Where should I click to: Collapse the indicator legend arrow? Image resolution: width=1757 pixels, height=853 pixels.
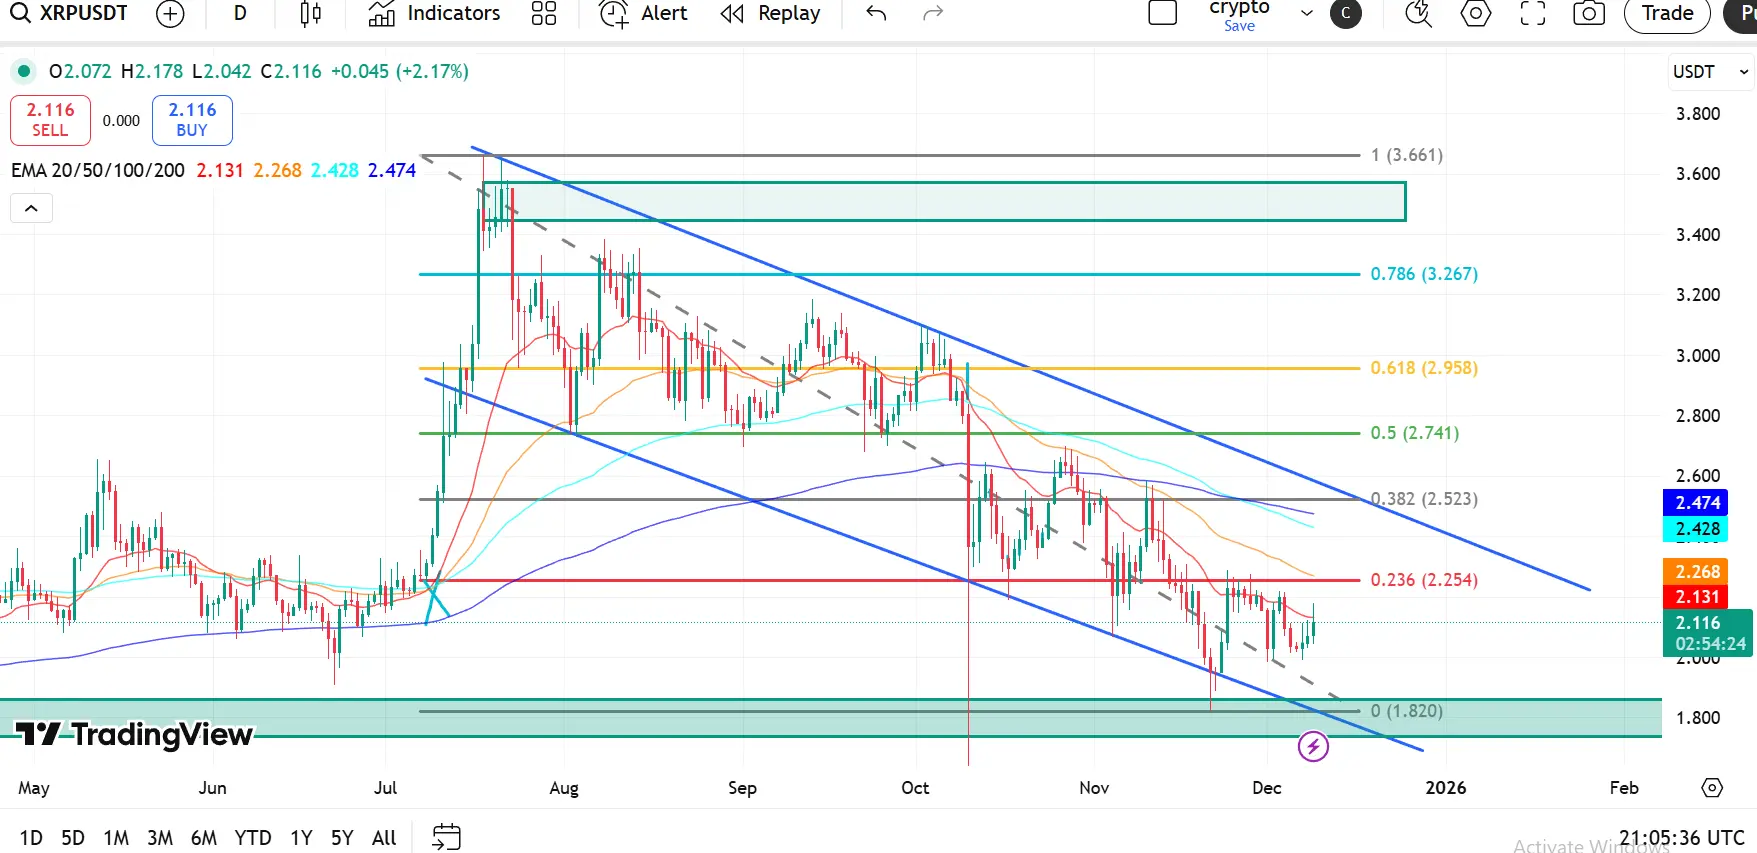[x=31, y=208]
